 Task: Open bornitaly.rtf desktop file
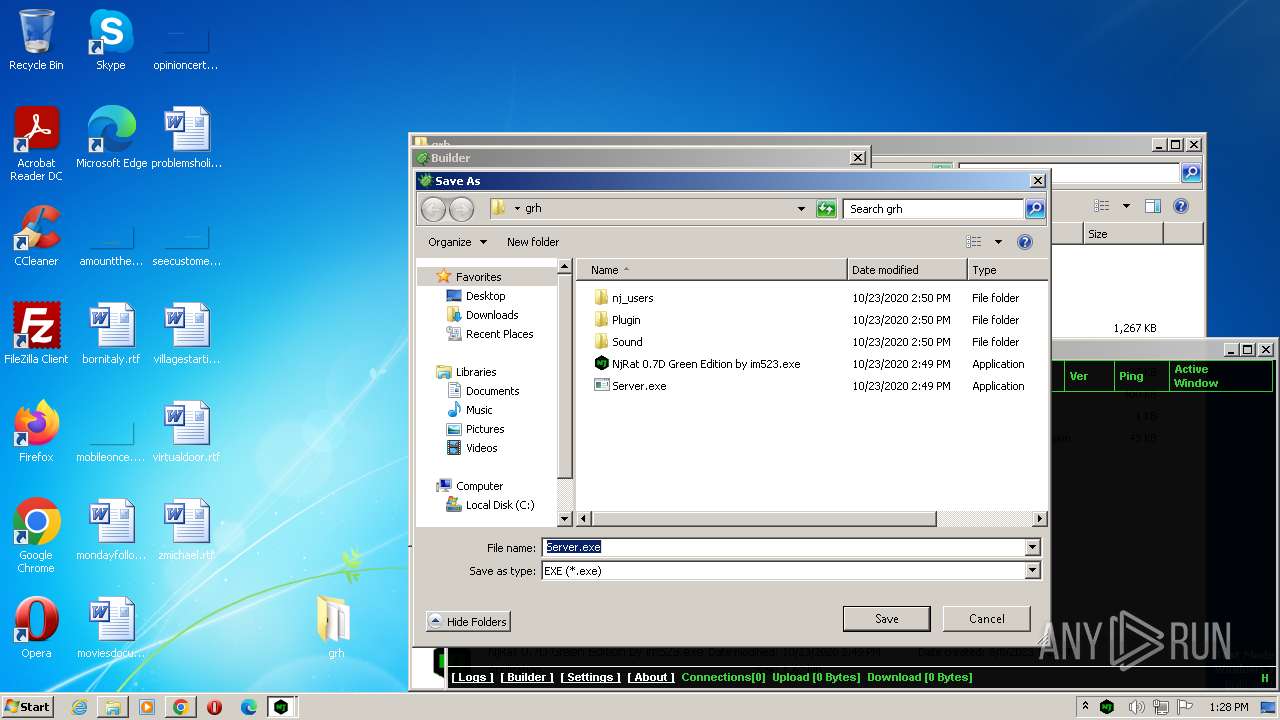tap(111, 334)
